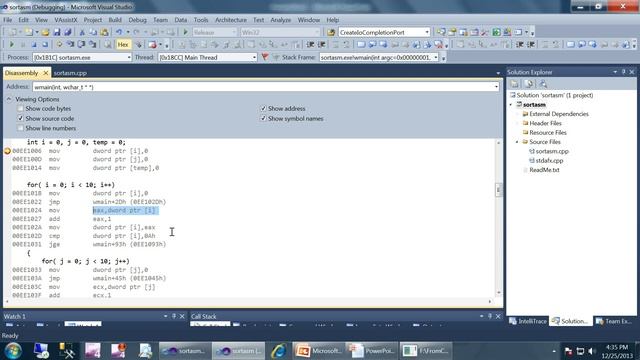The width and height of the screenshot is (640, 360).
Task: Click the Copy icon in standard toolbar
Action: point(93,32)
